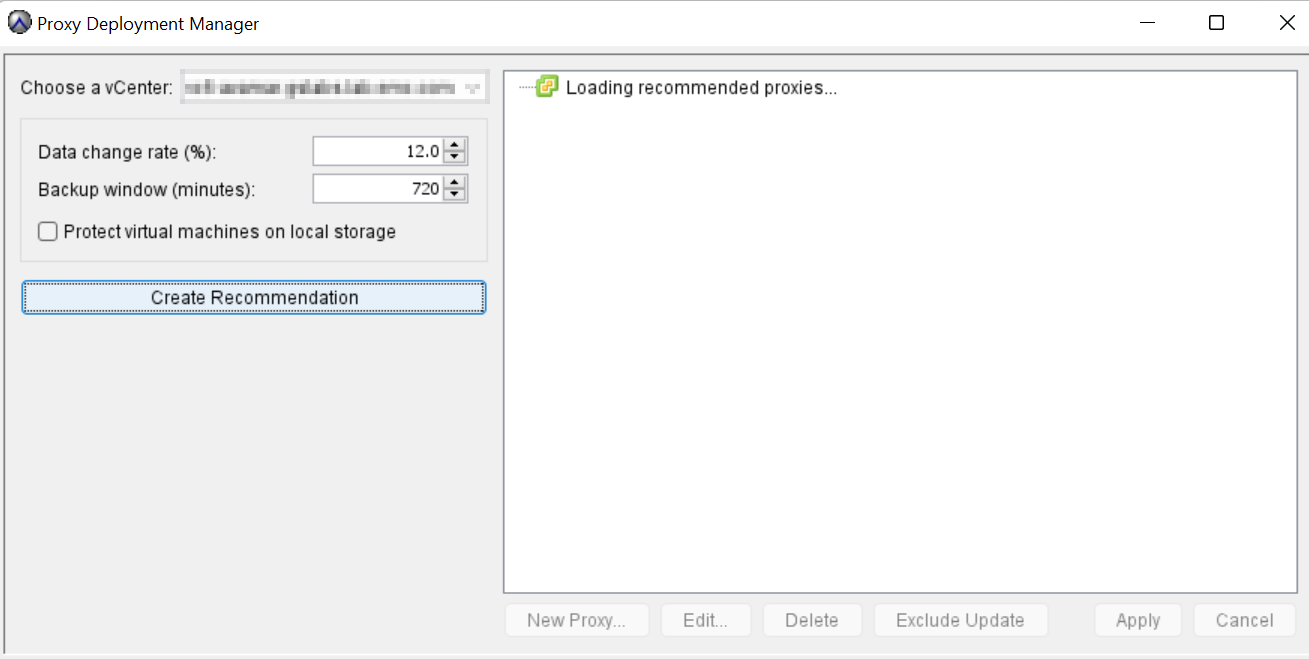1309x659 pixels.
Task: Click the Backup window minutes field
Action: 378,189
